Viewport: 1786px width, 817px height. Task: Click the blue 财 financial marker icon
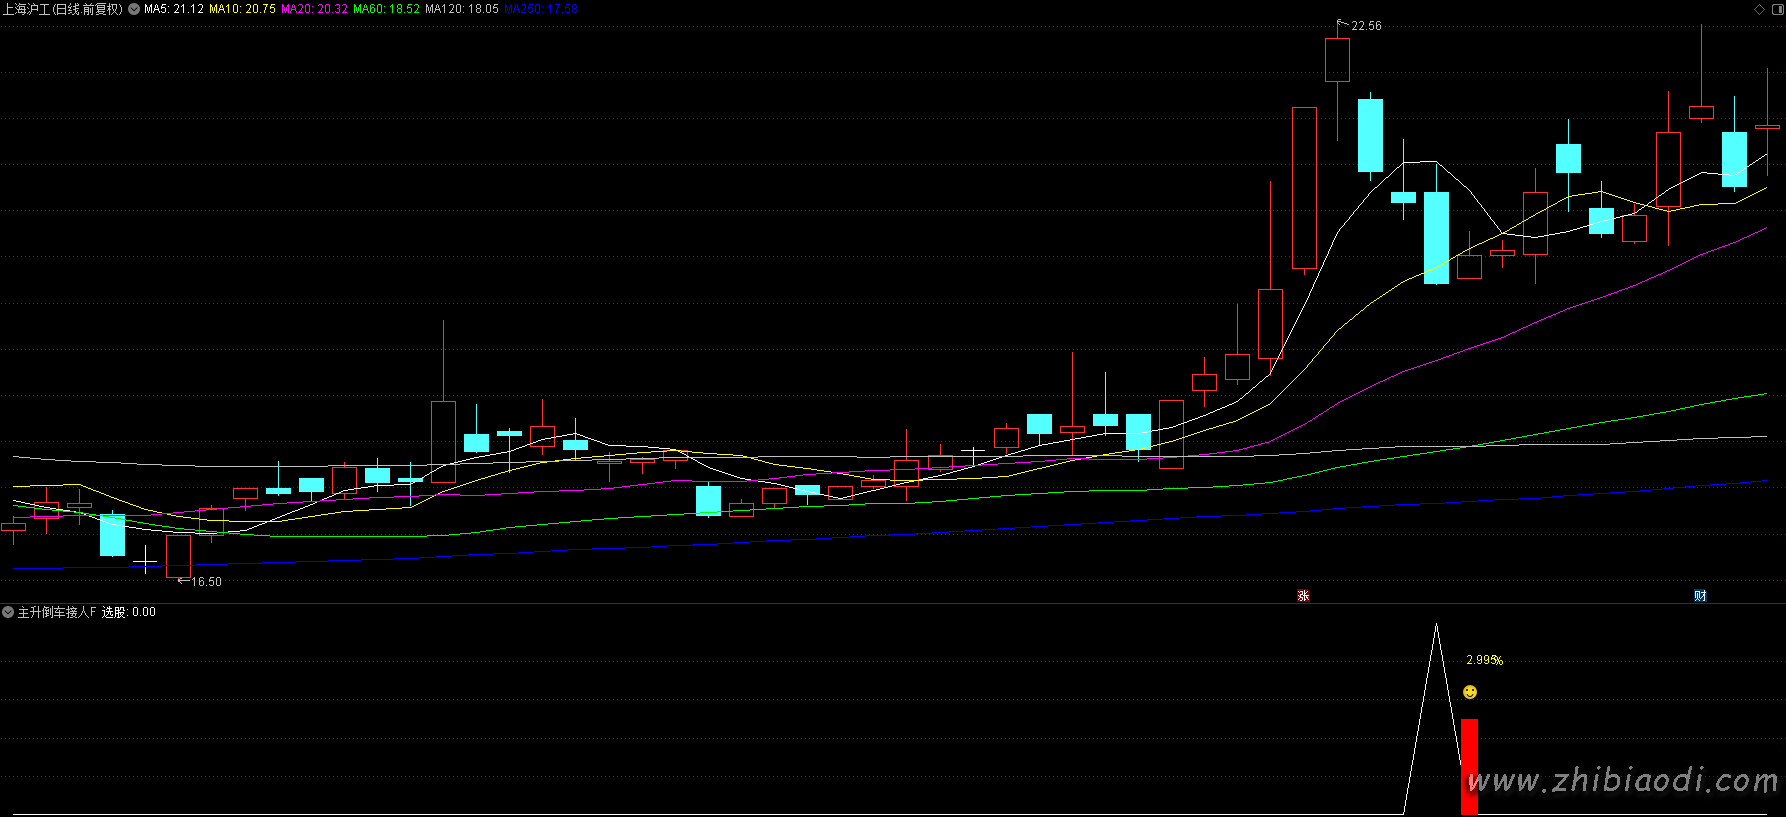[1700, 596]
